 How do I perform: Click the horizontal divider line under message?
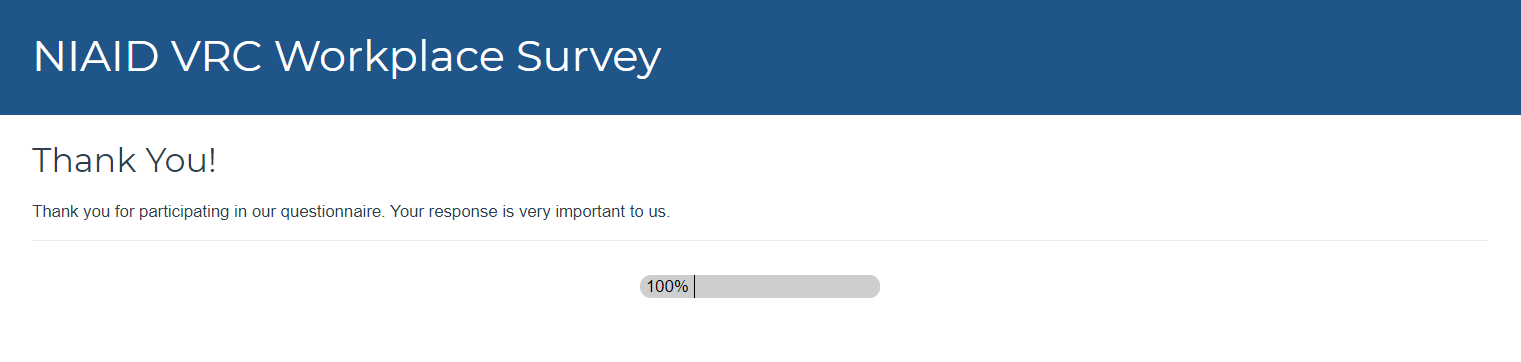pos(760,241)
